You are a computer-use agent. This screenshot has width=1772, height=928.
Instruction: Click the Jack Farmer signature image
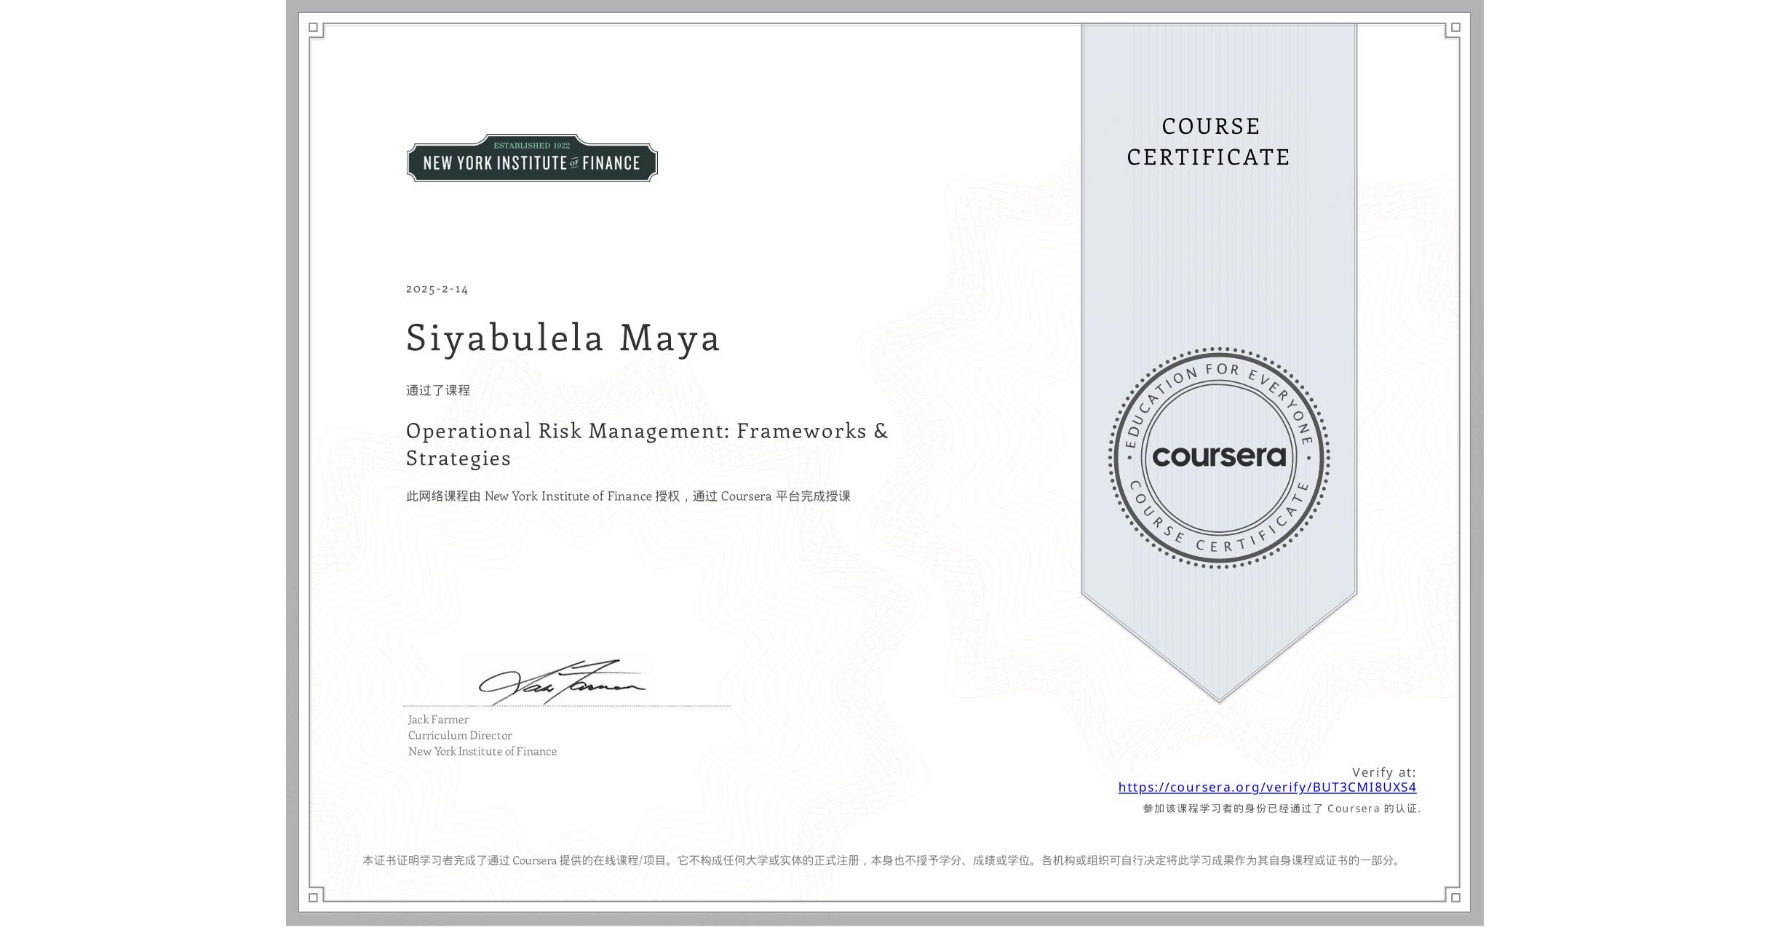(x=563, y=682)
